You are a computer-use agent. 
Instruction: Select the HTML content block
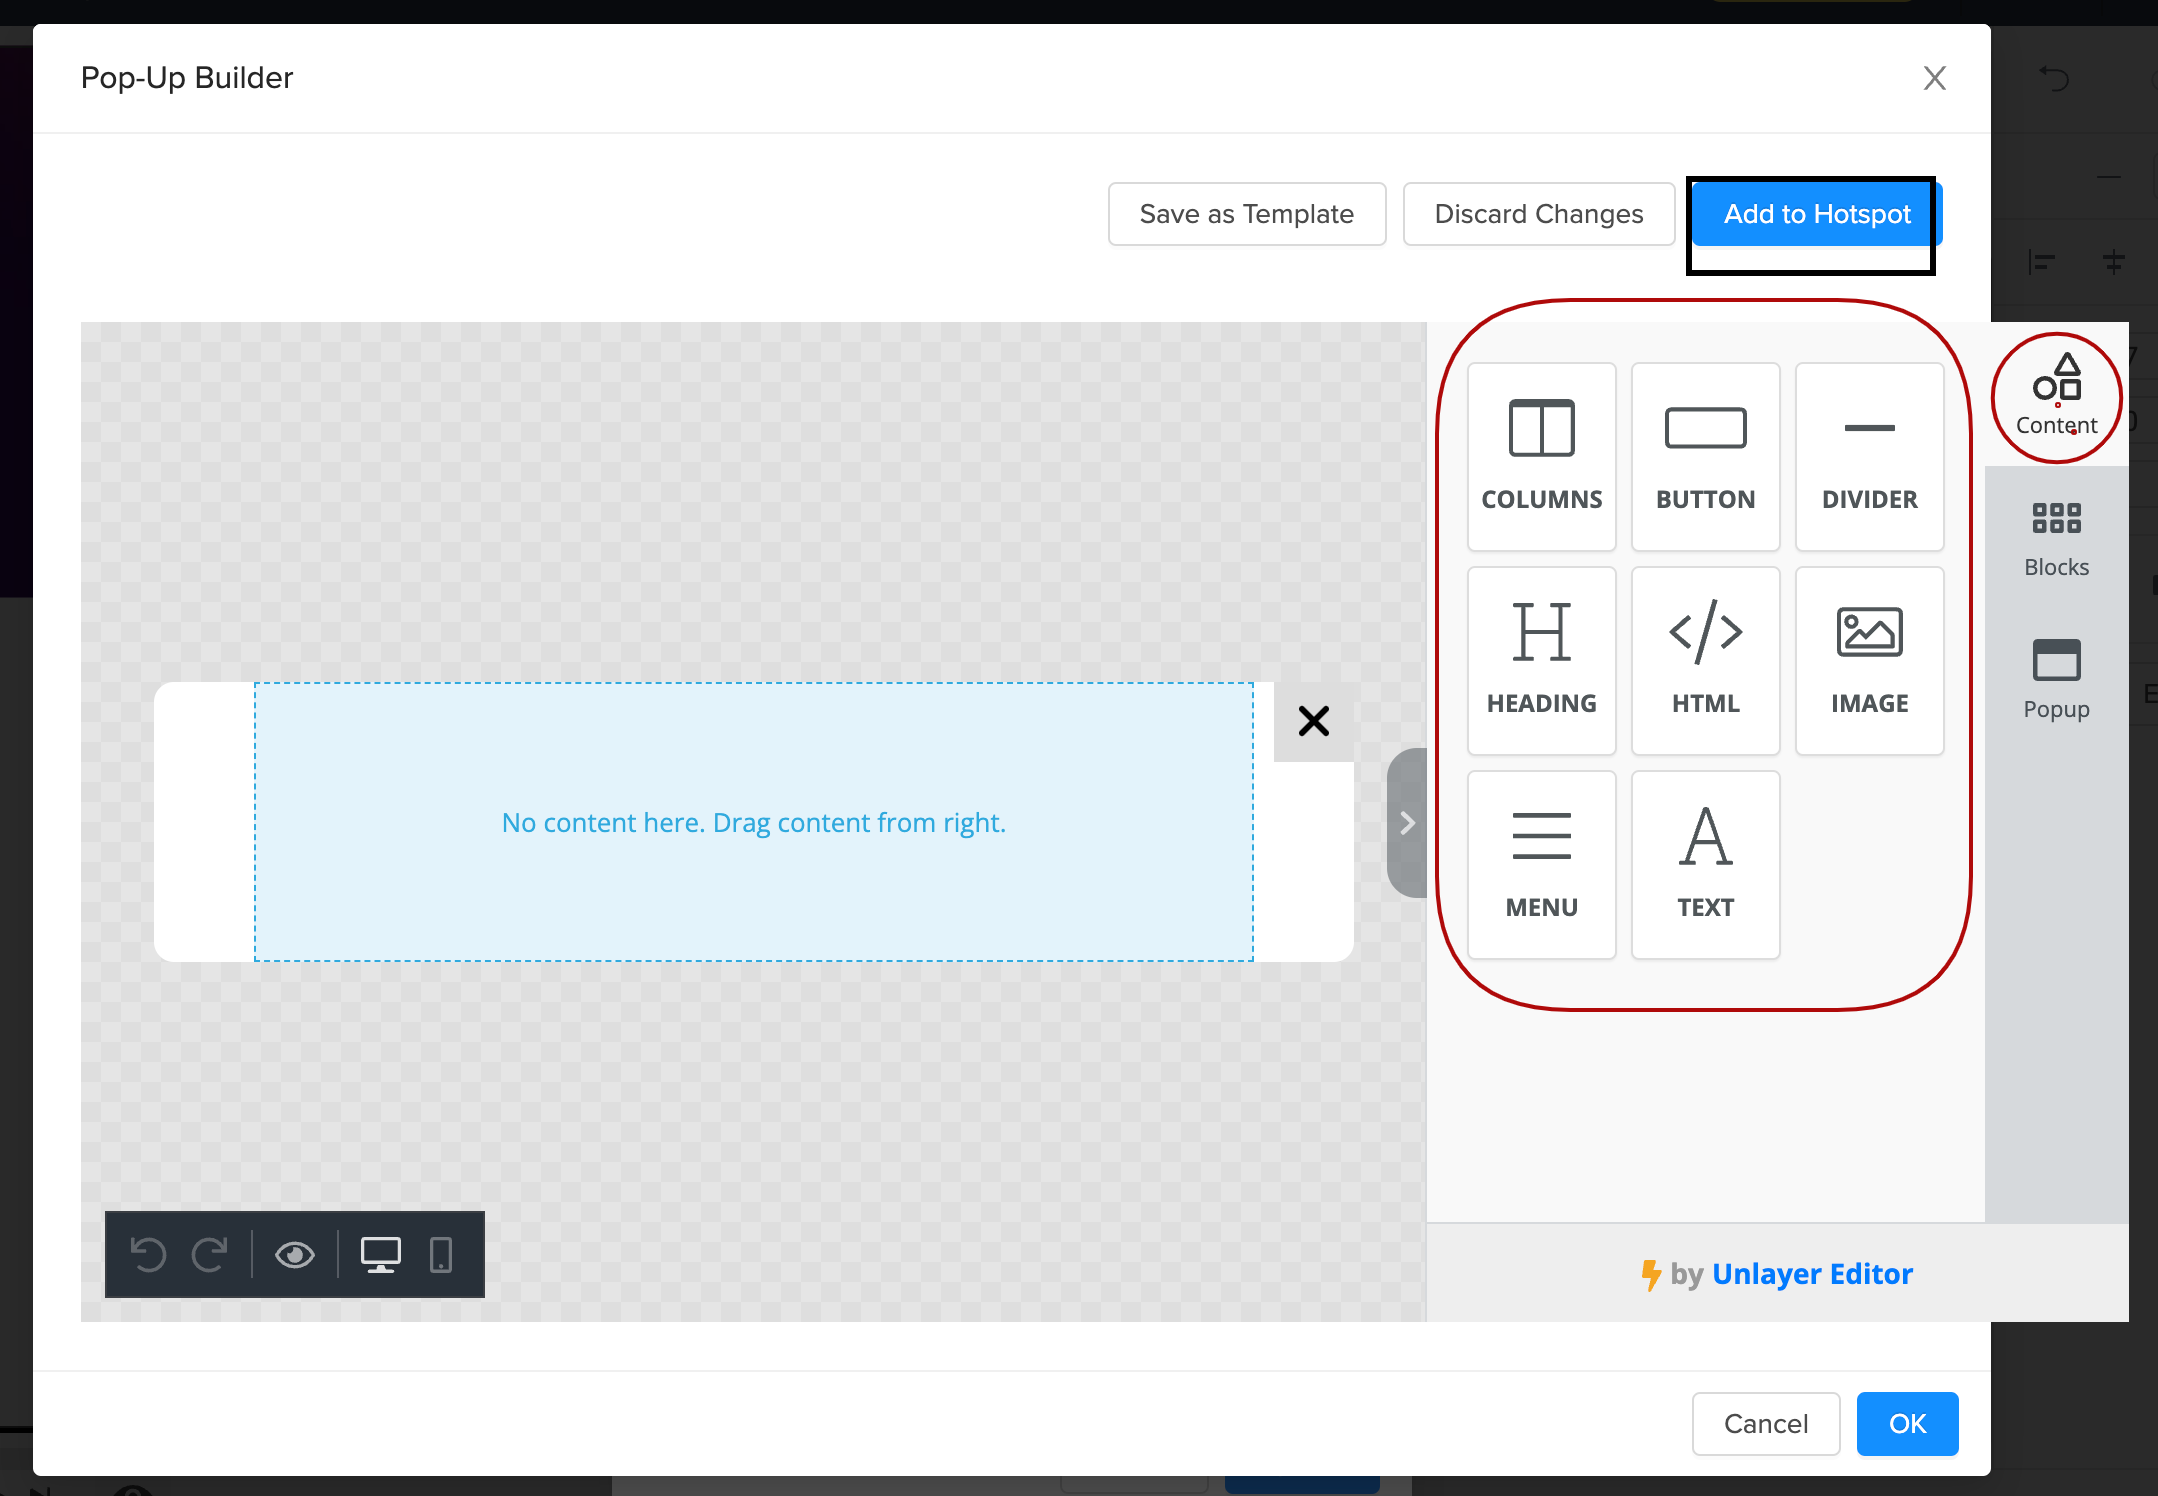click(x=1705, y=660)
